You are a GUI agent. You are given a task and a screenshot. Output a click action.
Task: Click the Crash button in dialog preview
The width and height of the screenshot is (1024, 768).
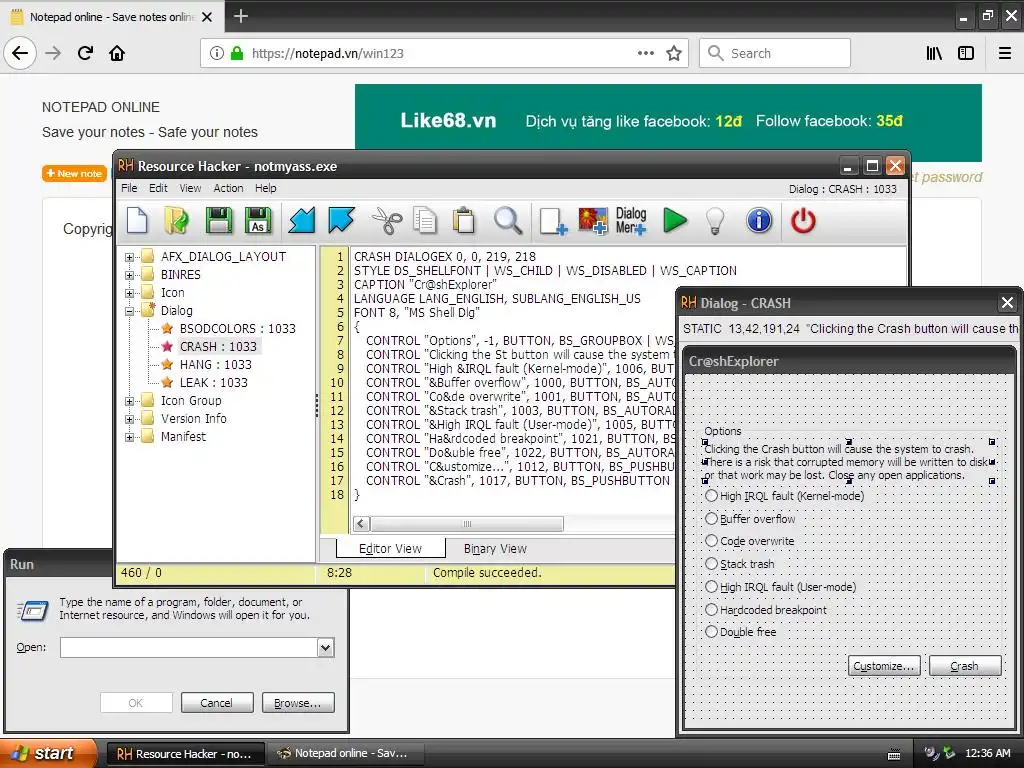click(965, 665)
